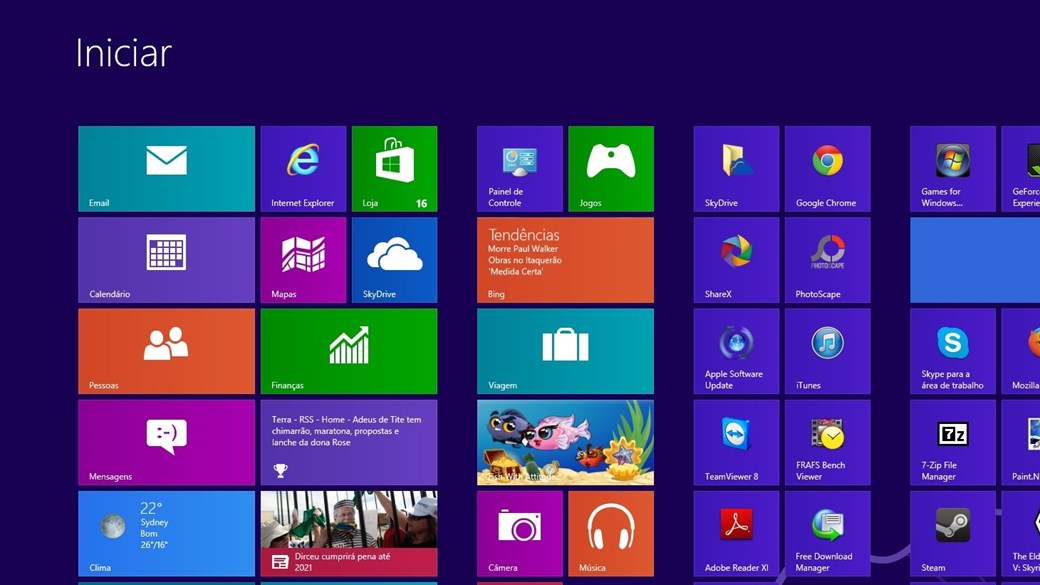Open the Pessoas tile
This screenshot has height=585, width=1040.
(x=166, y=350)
